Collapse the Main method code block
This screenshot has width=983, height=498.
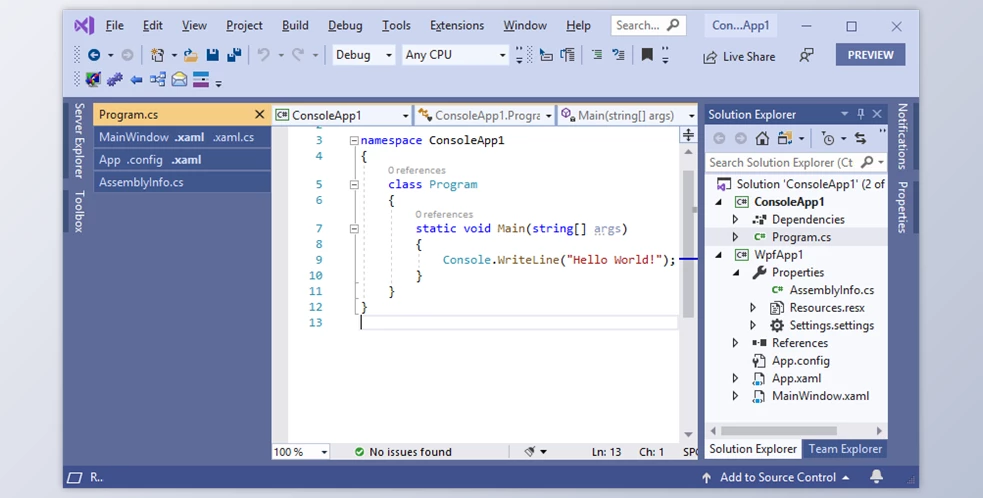[354, 229]
